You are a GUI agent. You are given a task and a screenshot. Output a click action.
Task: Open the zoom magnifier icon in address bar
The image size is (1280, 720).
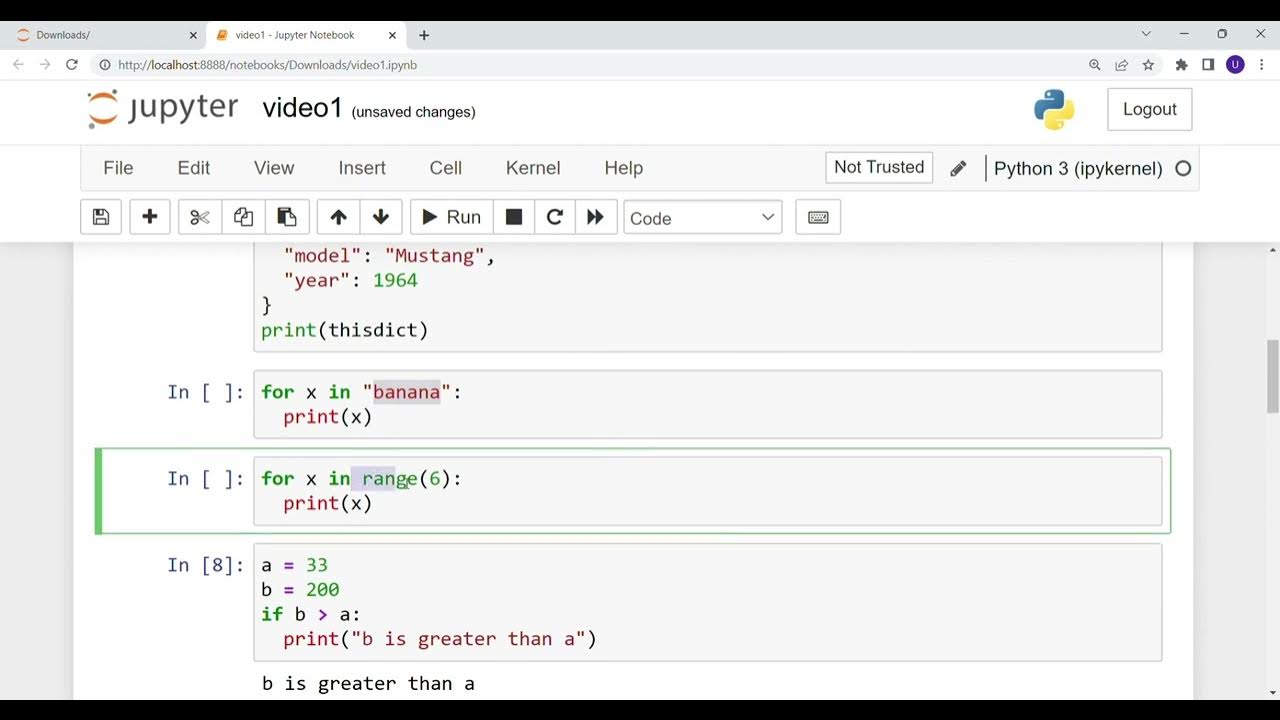[1095, 65]
